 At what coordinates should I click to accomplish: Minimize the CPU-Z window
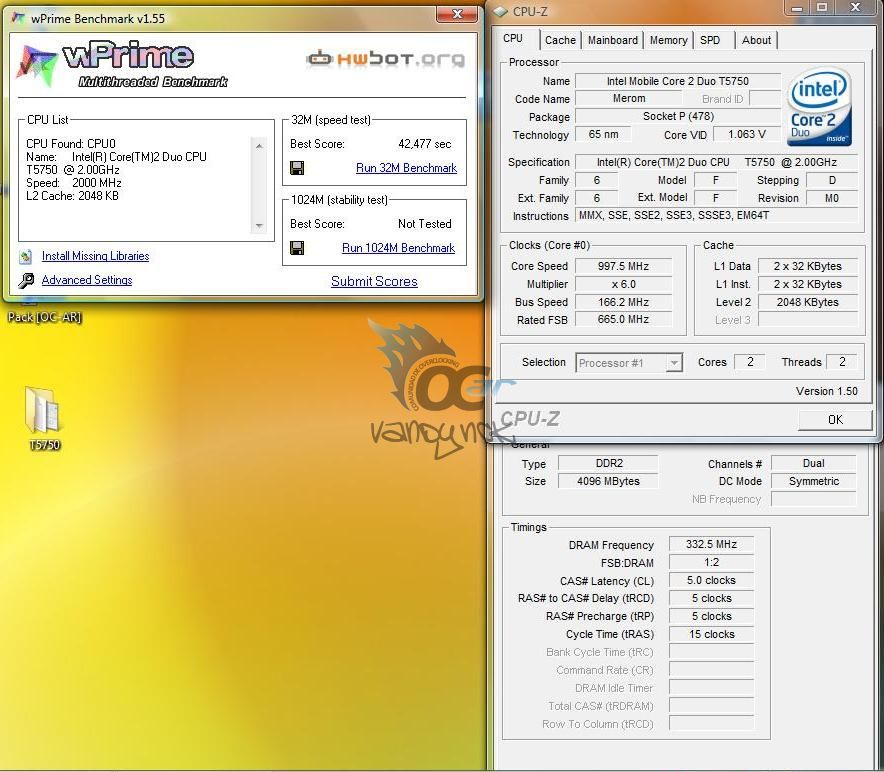pos(797,8)
